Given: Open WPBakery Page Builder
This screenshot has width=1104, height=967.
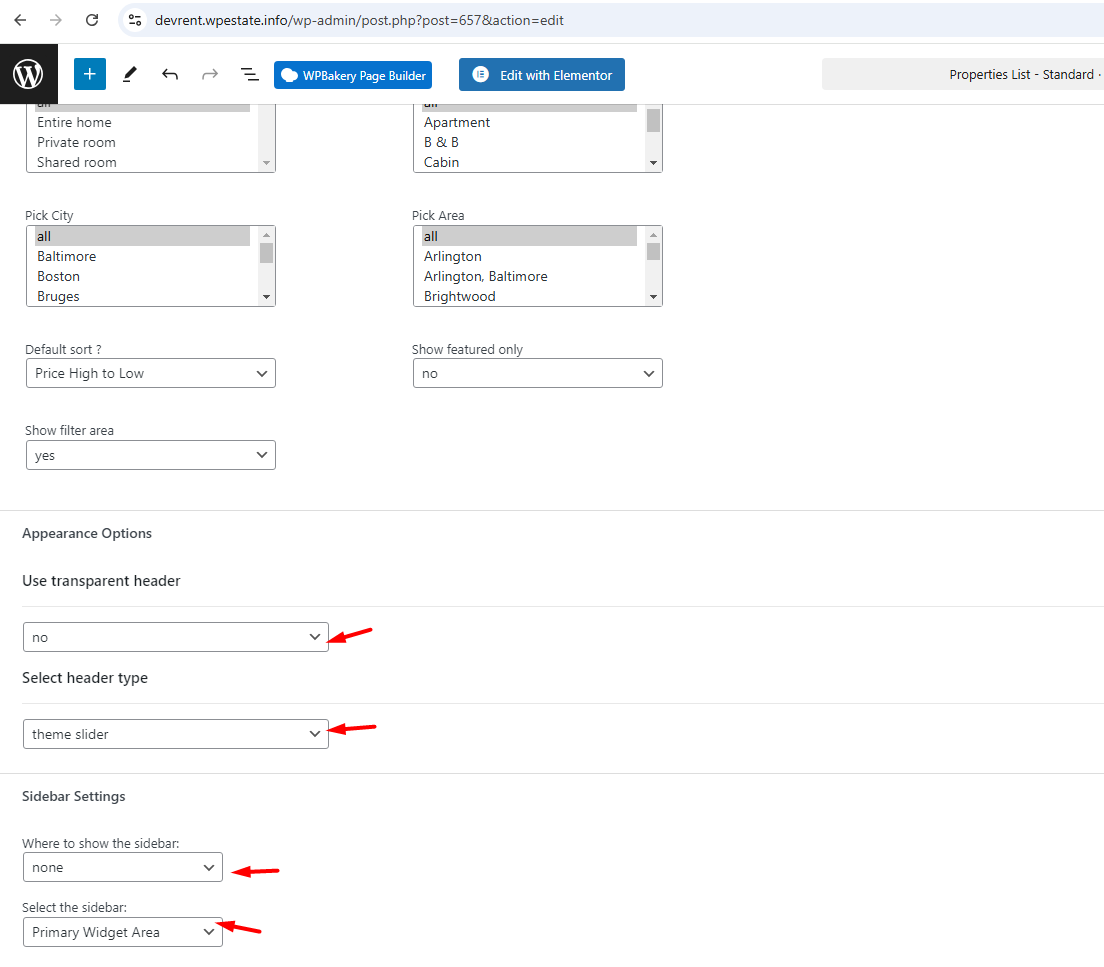Looking at the screenshot, I should 353,75.
